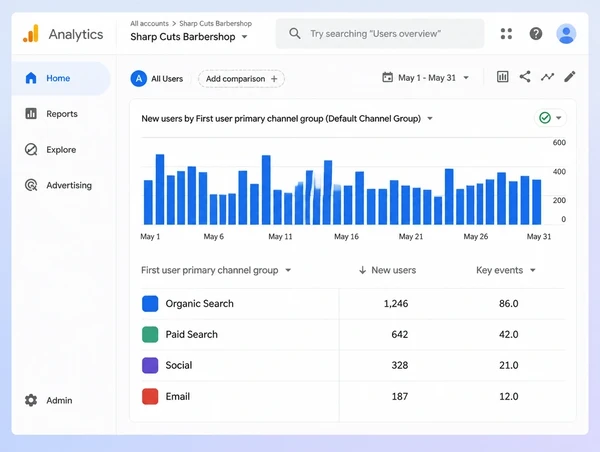Open the May 1 - May 31 date range picker

tap(426, 78)
